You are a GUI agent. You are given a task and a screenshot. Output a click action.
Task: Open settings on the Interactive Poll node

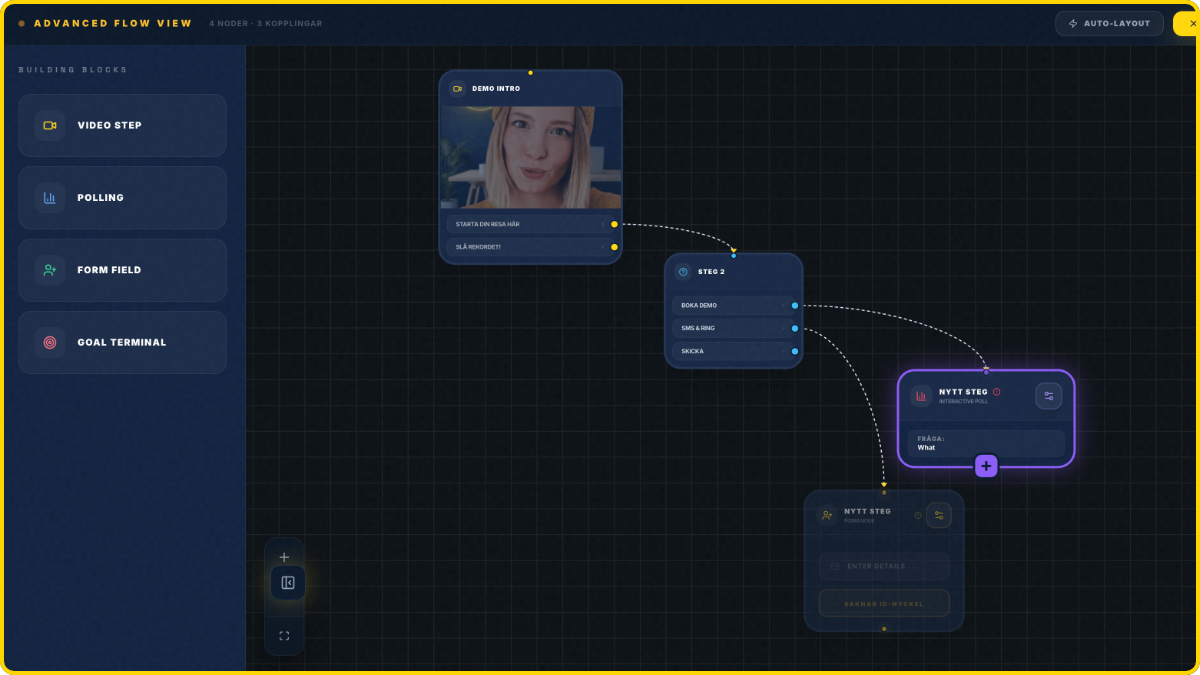[x=1048, y=396]
